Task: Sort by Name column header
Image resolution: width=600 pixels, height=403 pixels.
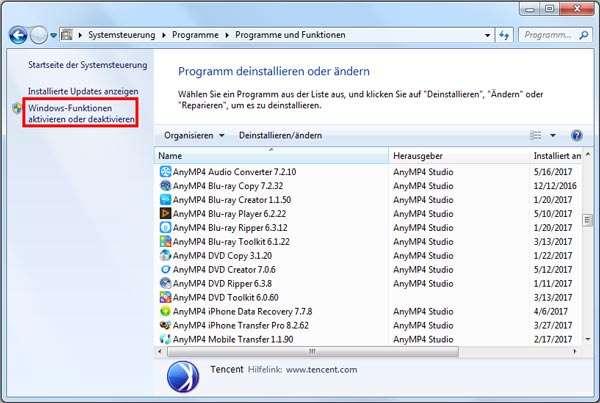Action: (x=271, y=156)
